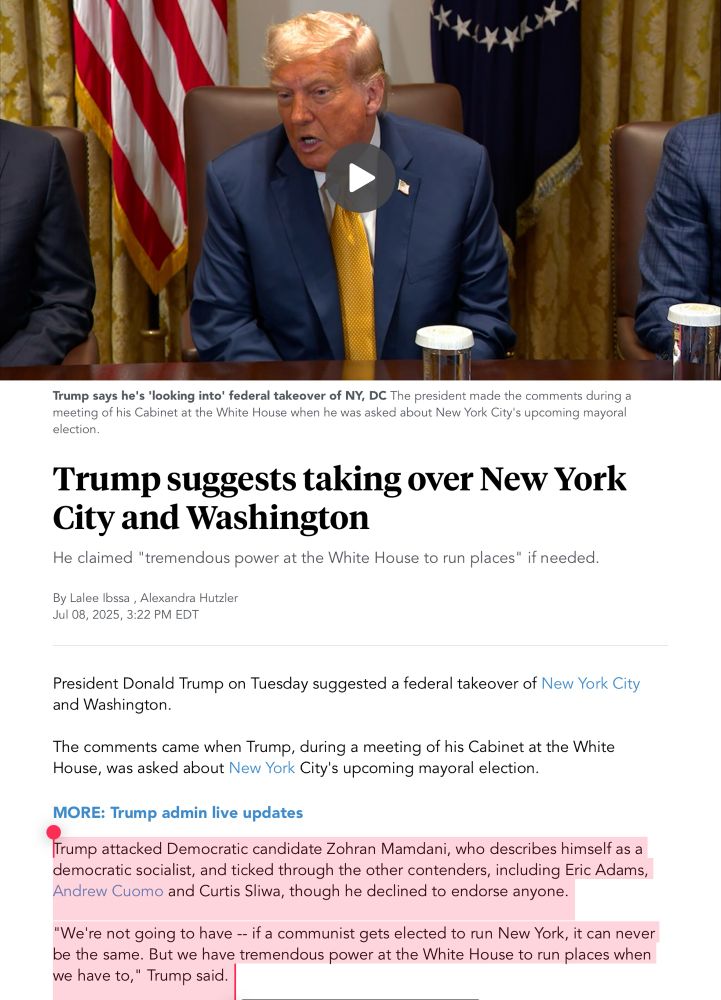Click the Jul 08, 2025 timestamp
721x1000 pixels.
pyautogui.click(x=126, y=615)
